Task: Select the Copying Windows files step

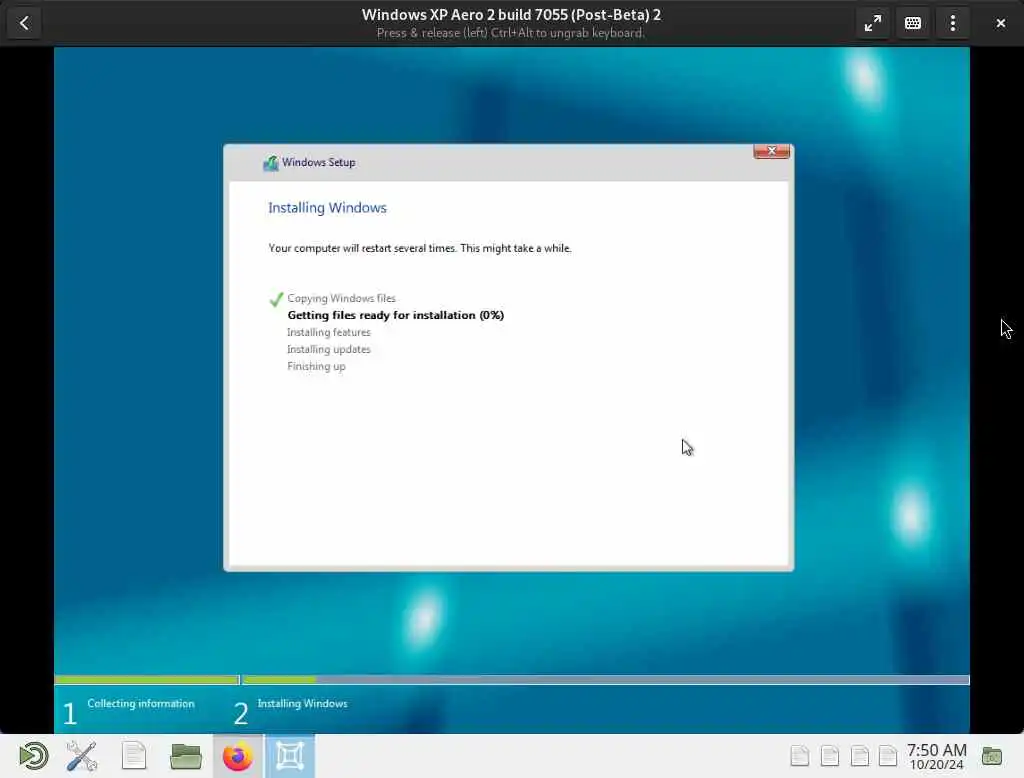Action: click(342, 299)
